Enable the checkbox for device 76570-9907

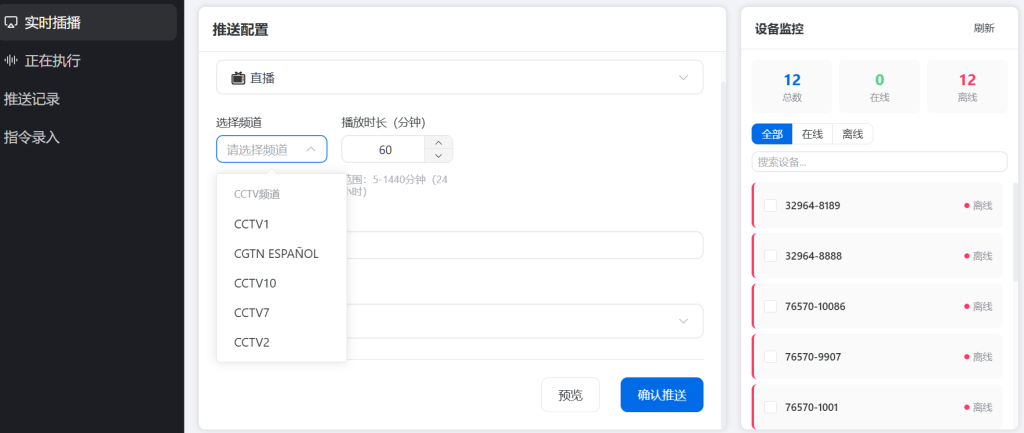(770, 356)
